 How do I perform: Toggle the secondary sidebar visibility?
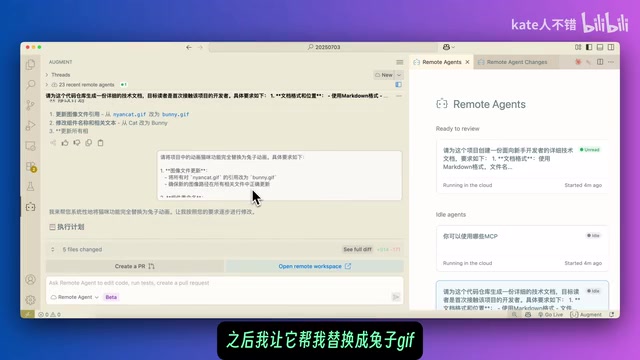(x=611, y=47)
